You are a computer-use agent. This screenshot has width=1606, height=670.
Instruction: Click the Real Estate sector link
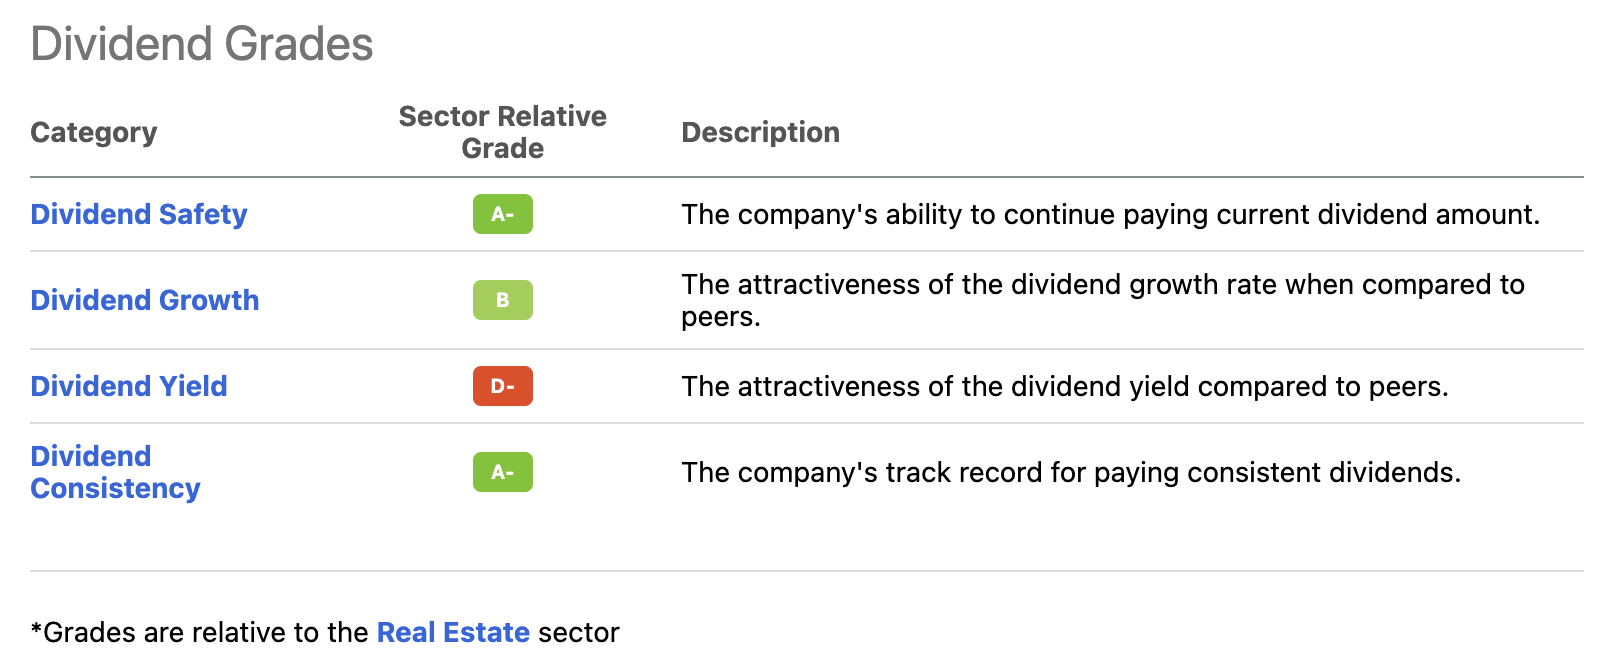pyautogui.click(x=453, y=632)
